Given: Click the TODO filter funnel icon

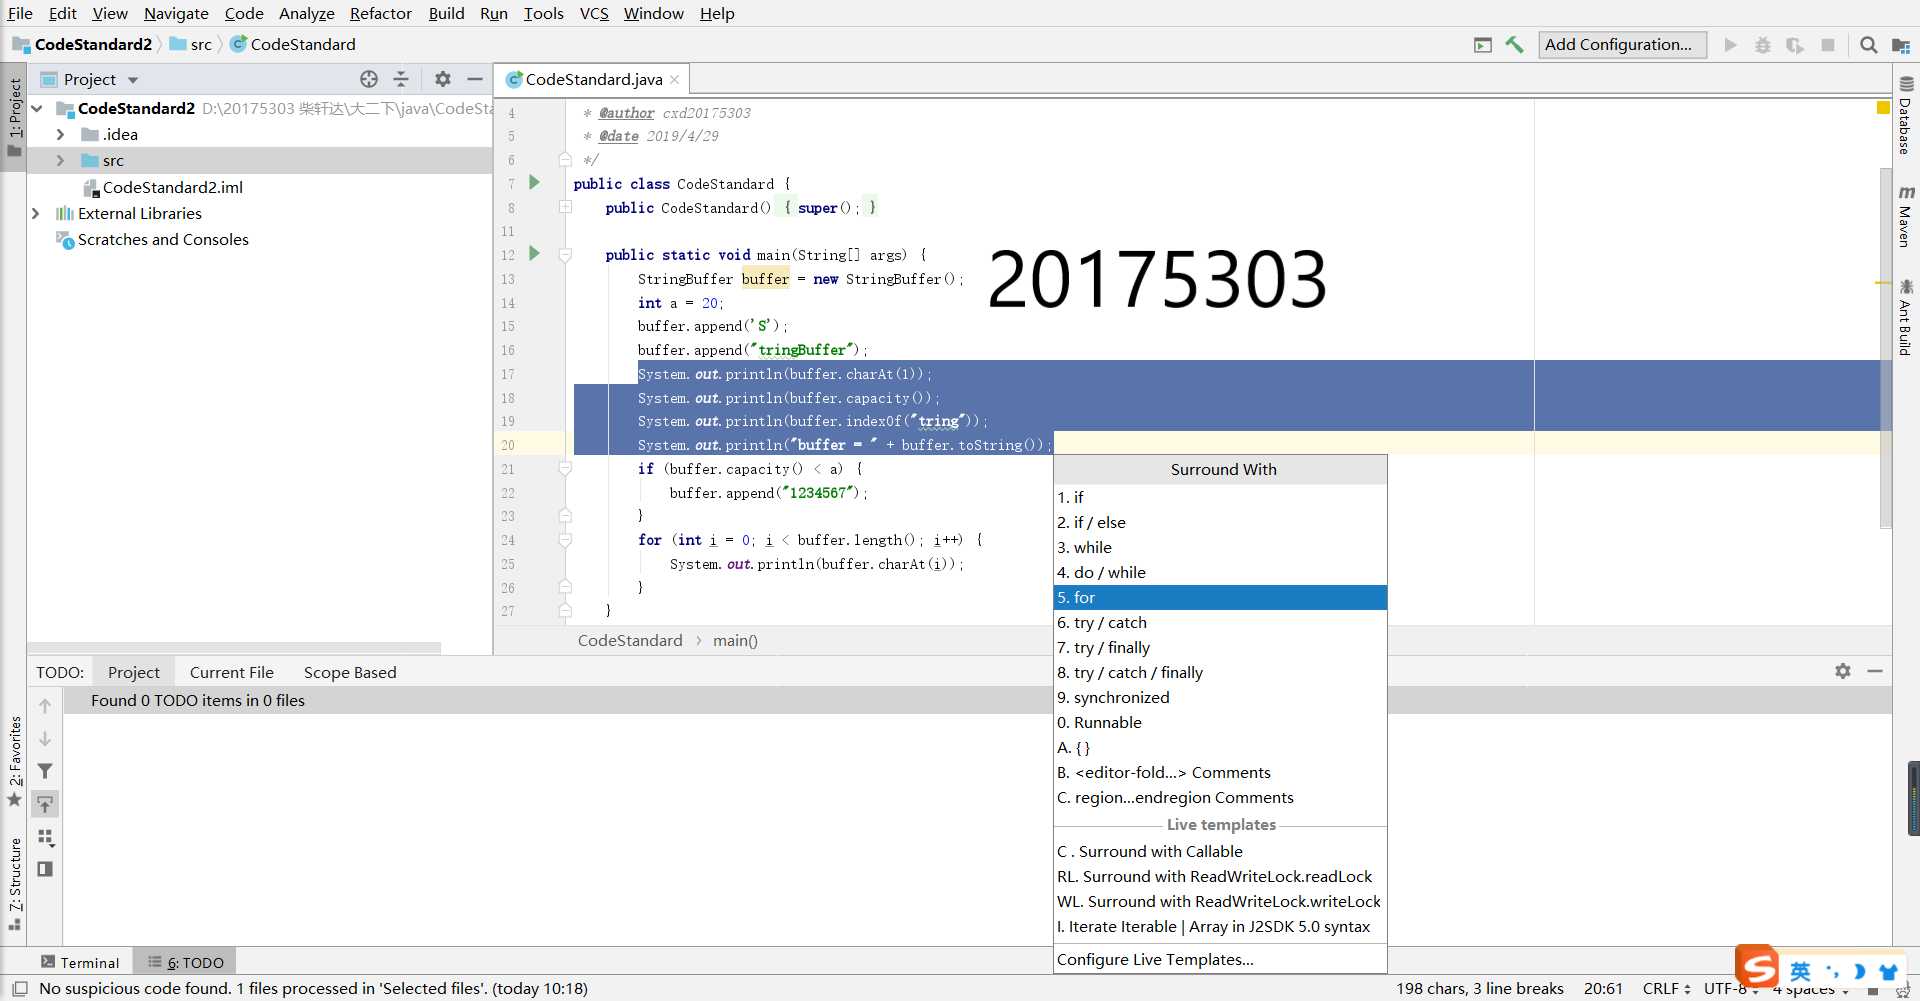Looking at the screenshot, I should click(x=45, y=771).
